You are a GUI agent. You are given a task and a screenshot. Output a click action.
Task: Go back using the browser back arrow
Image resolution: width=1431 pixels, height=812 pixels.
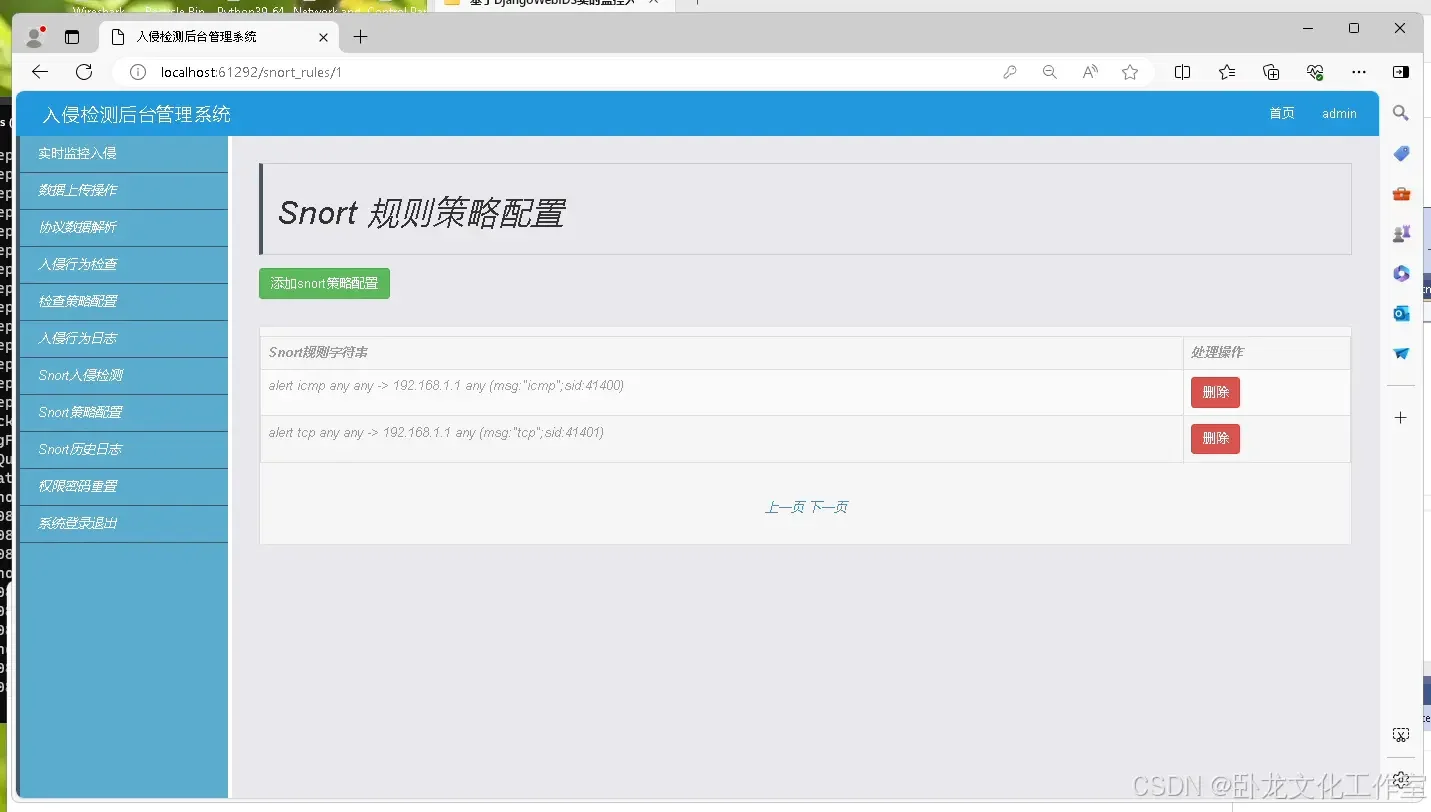tap(39, 72)
